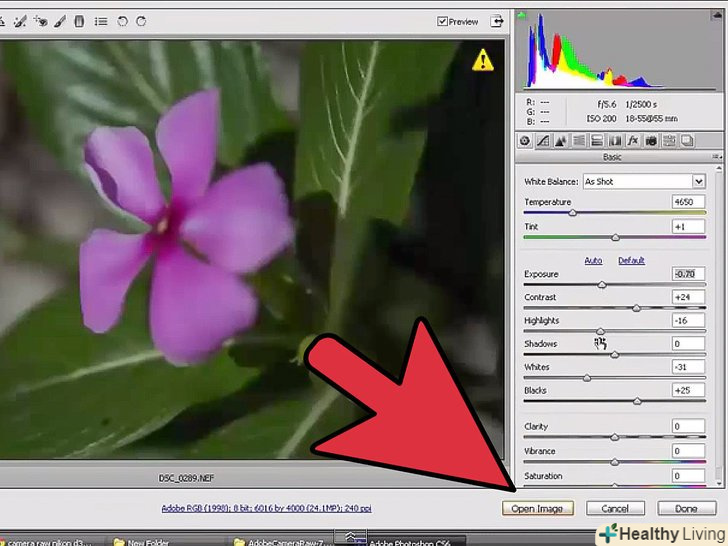Rotate image counterclockwise
The height and width of the screenshot is (546, 728).
[x=122, y=20]
